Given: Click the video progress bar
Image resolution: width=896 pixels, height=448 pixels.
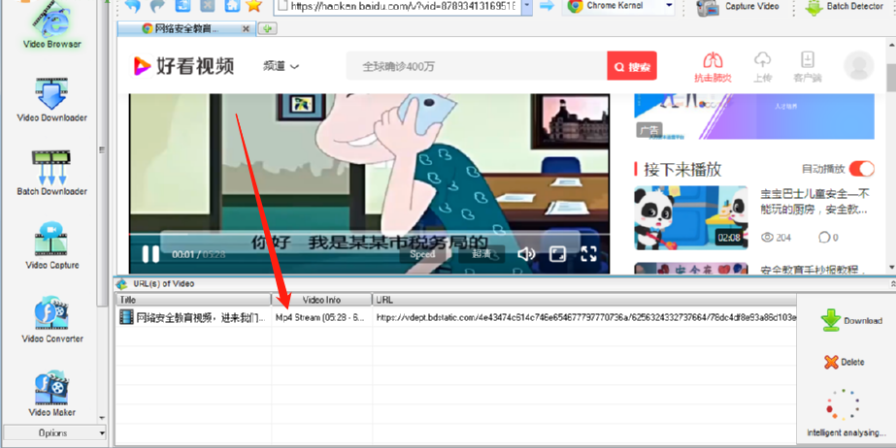Looking at the screenshot, I should click(369, 234).
